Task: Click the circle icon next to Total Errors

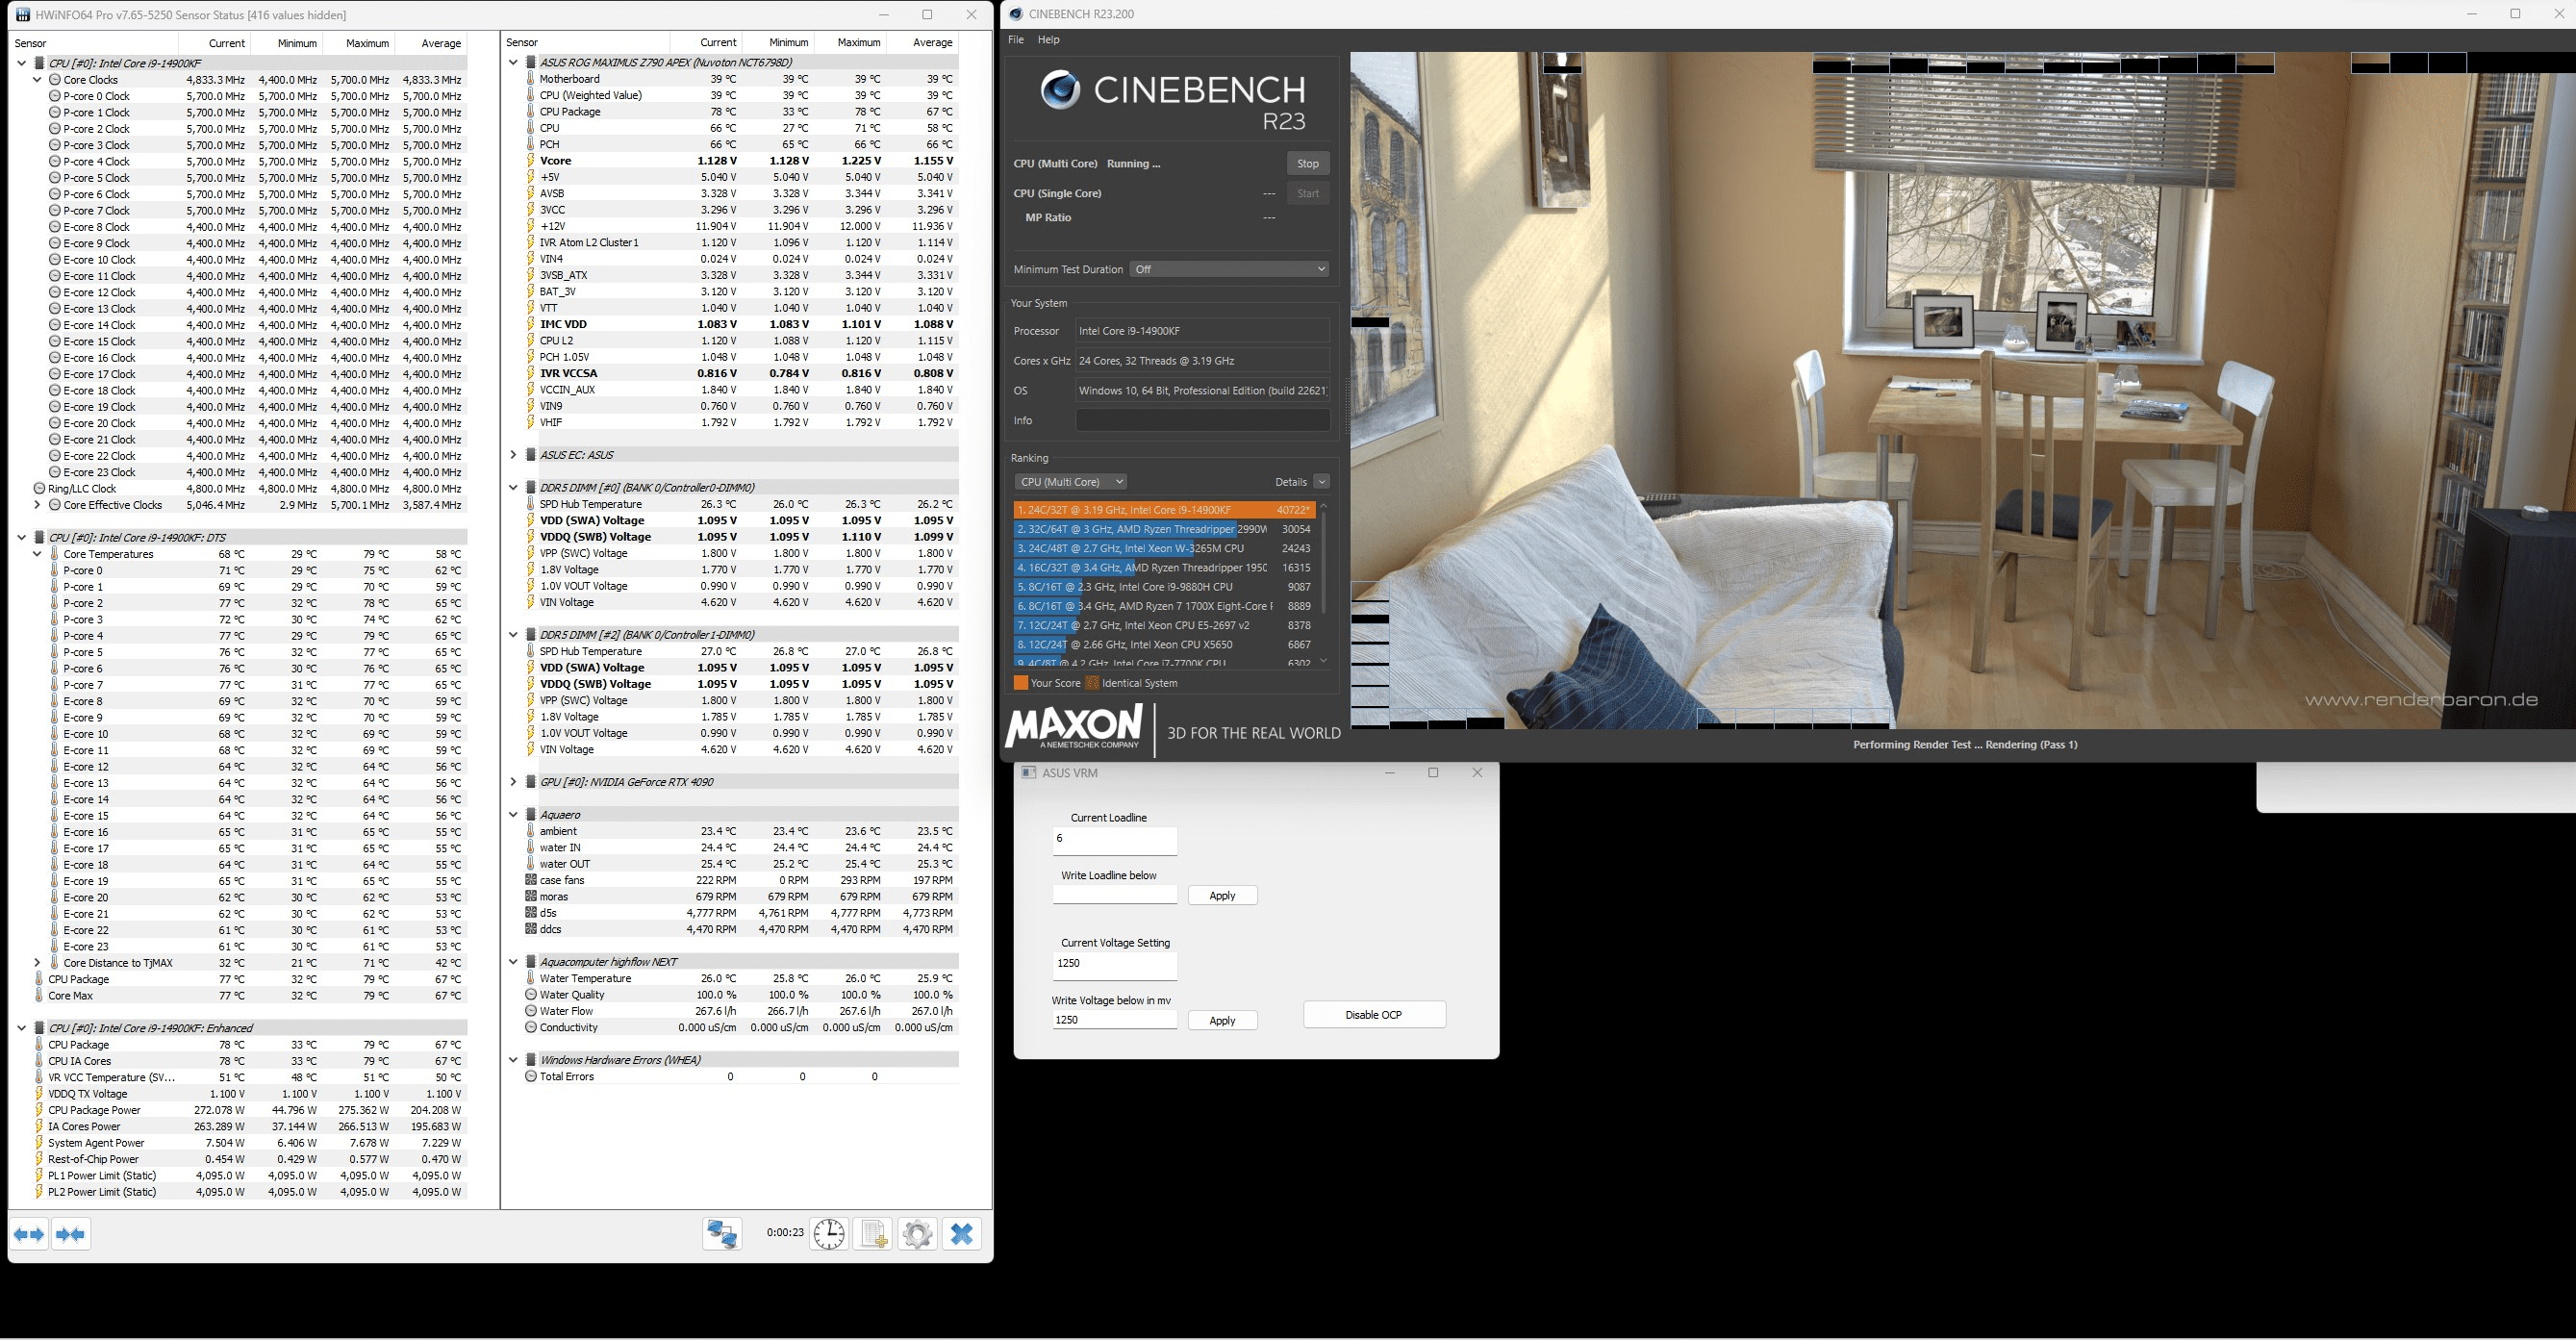Action: [530, 1076]
